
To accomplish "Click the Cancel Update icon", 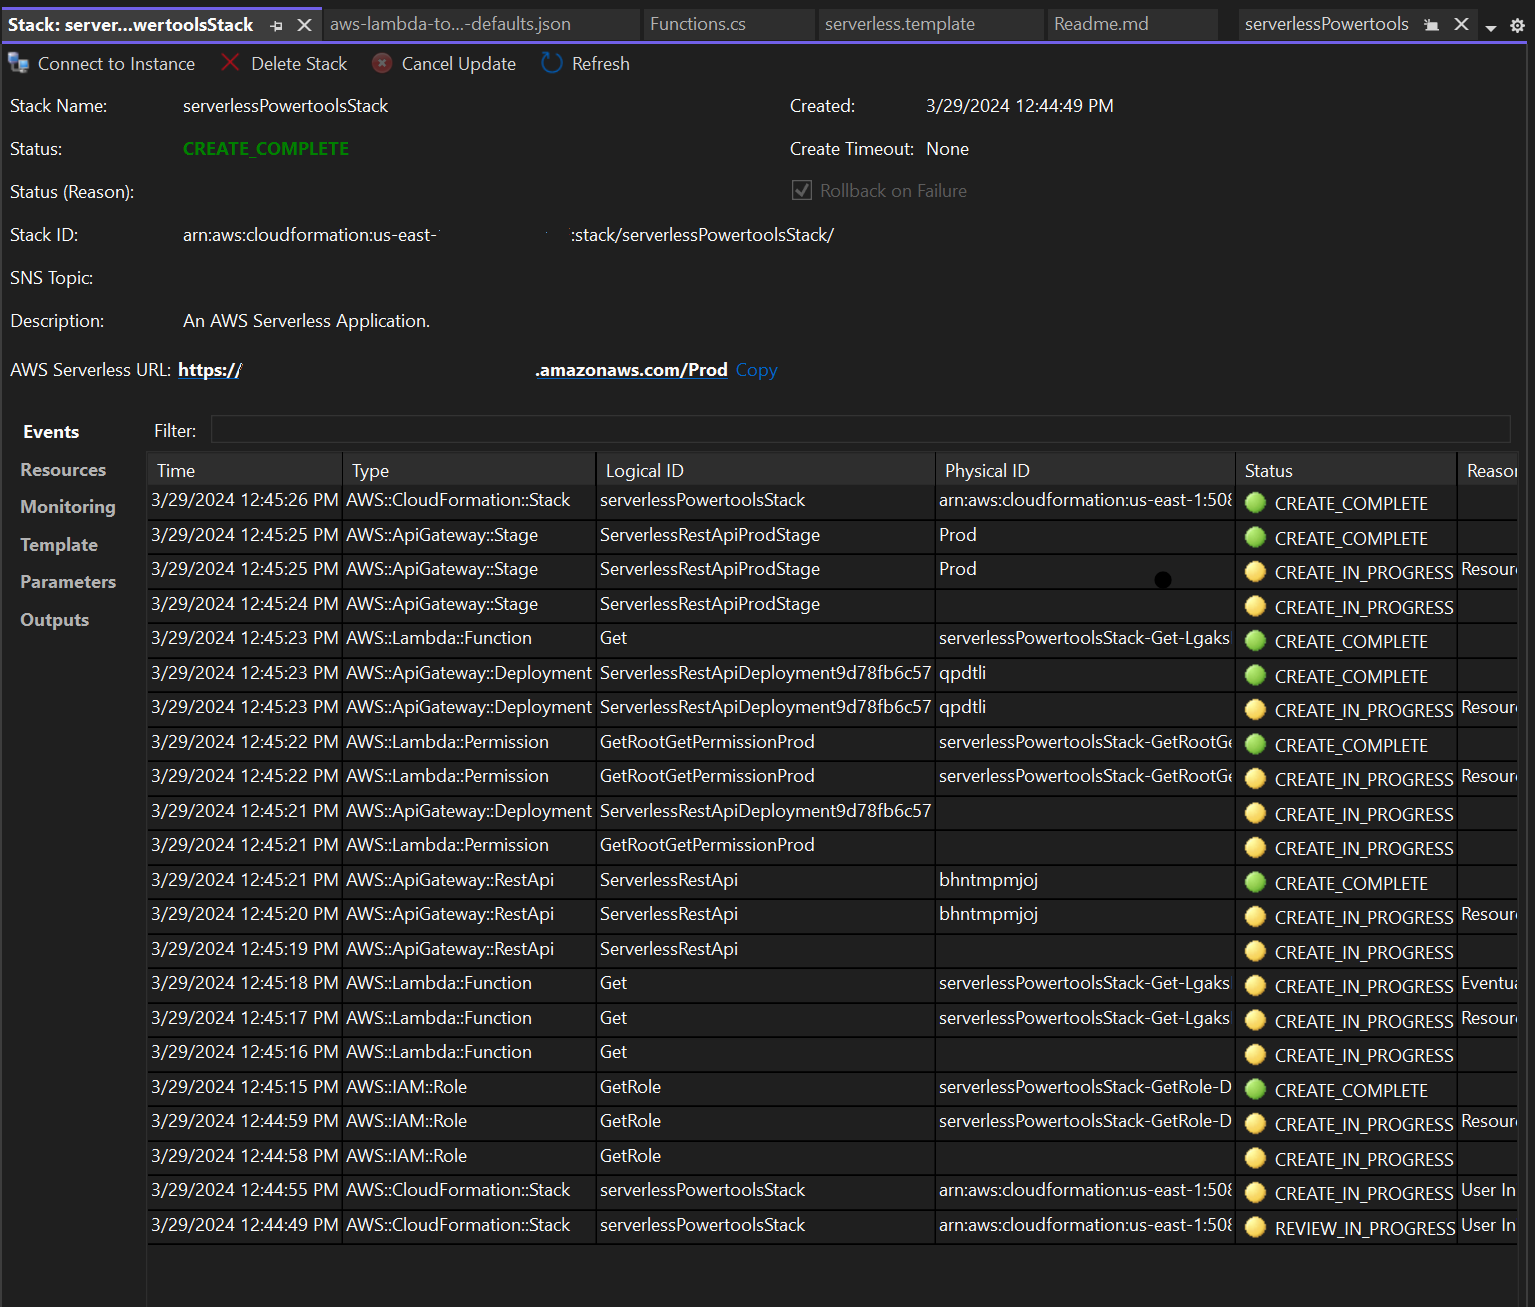I will 381,62.
